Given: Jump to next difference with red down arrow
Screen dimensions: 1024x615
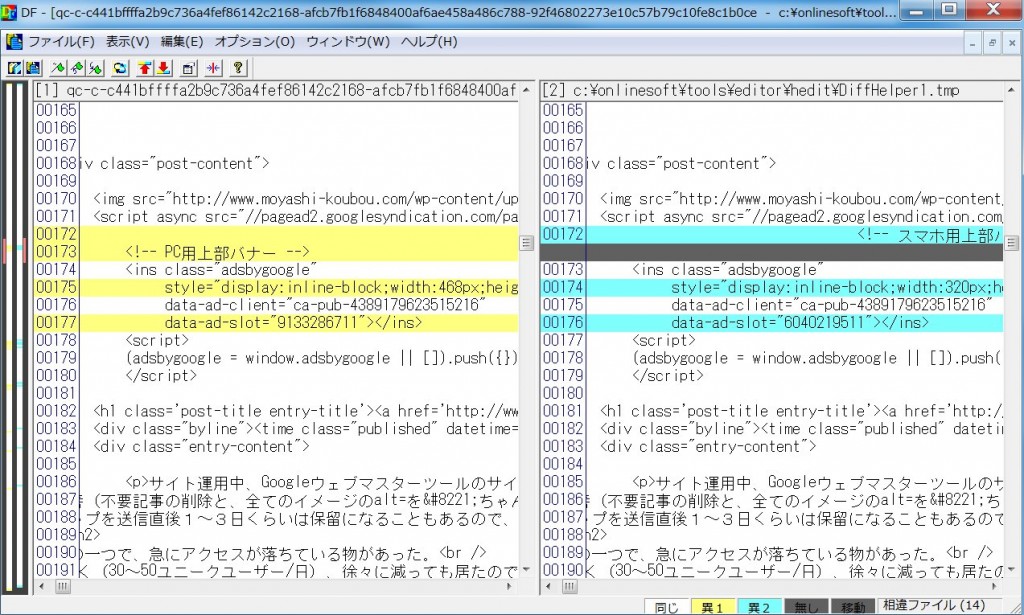Looking at the screenshot, I should coord(163,68).
